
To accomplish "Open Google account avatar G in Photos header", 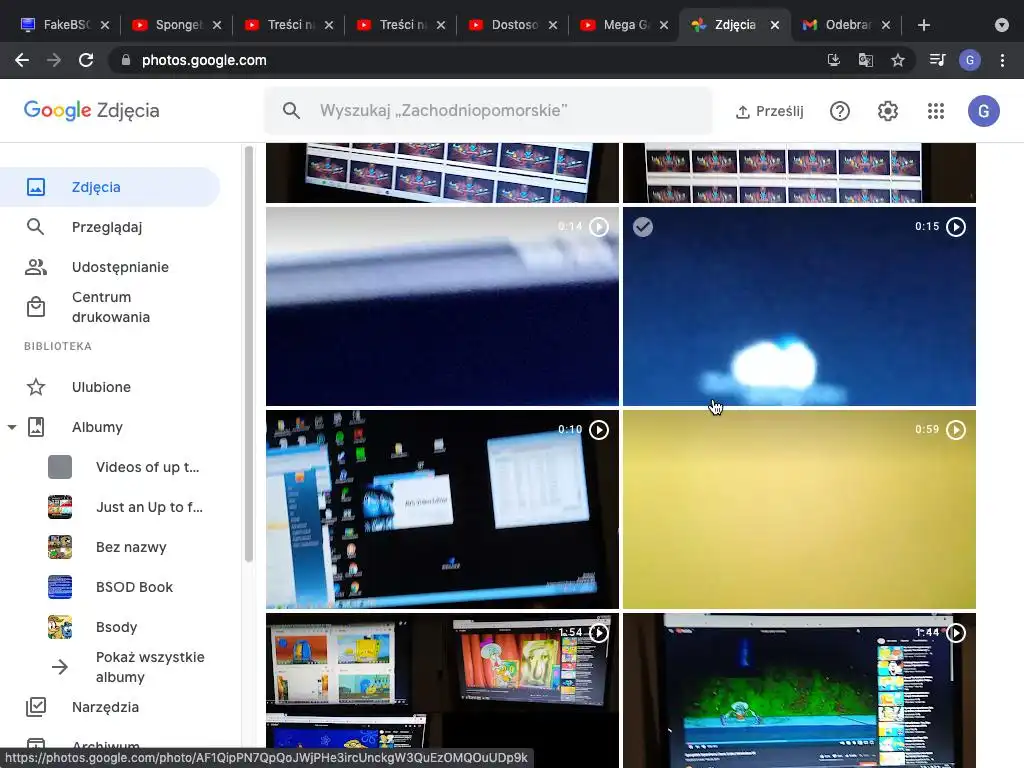I will pyautogui.click(x=984, y=111).
